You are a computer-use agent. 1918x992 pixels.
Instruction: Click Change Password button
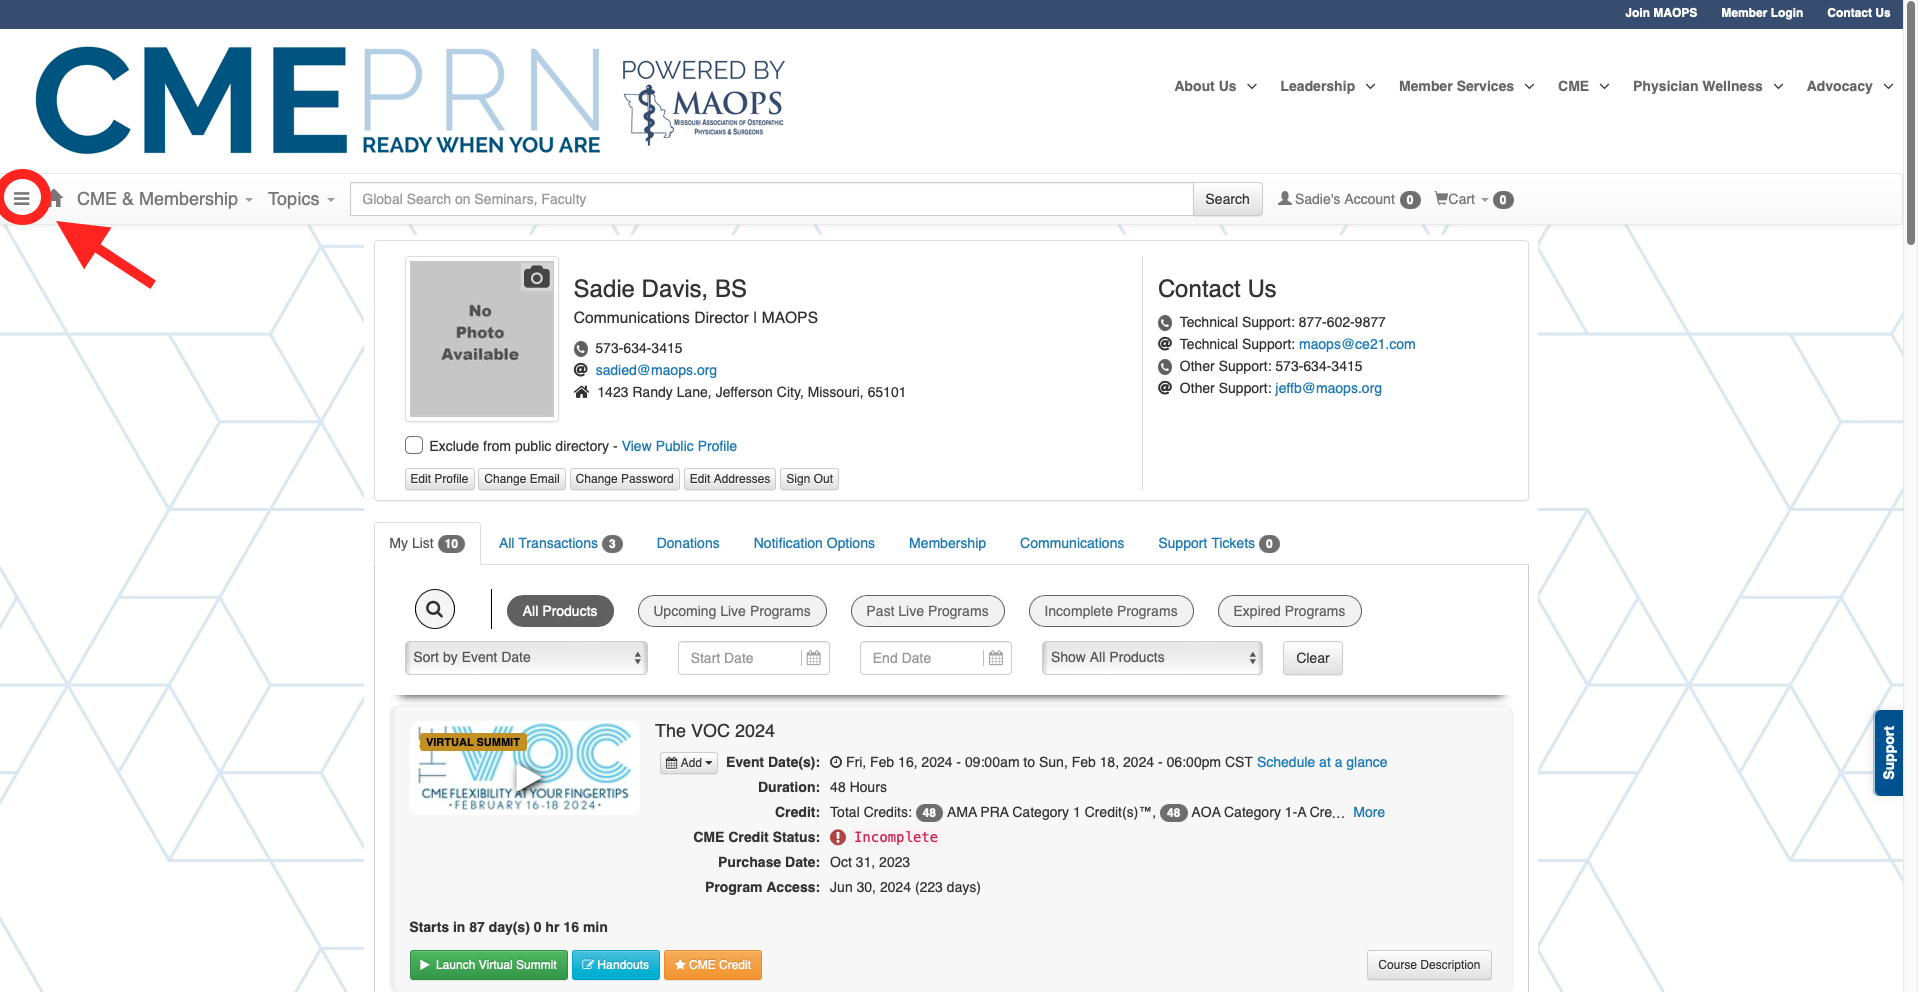coord(625,479)
